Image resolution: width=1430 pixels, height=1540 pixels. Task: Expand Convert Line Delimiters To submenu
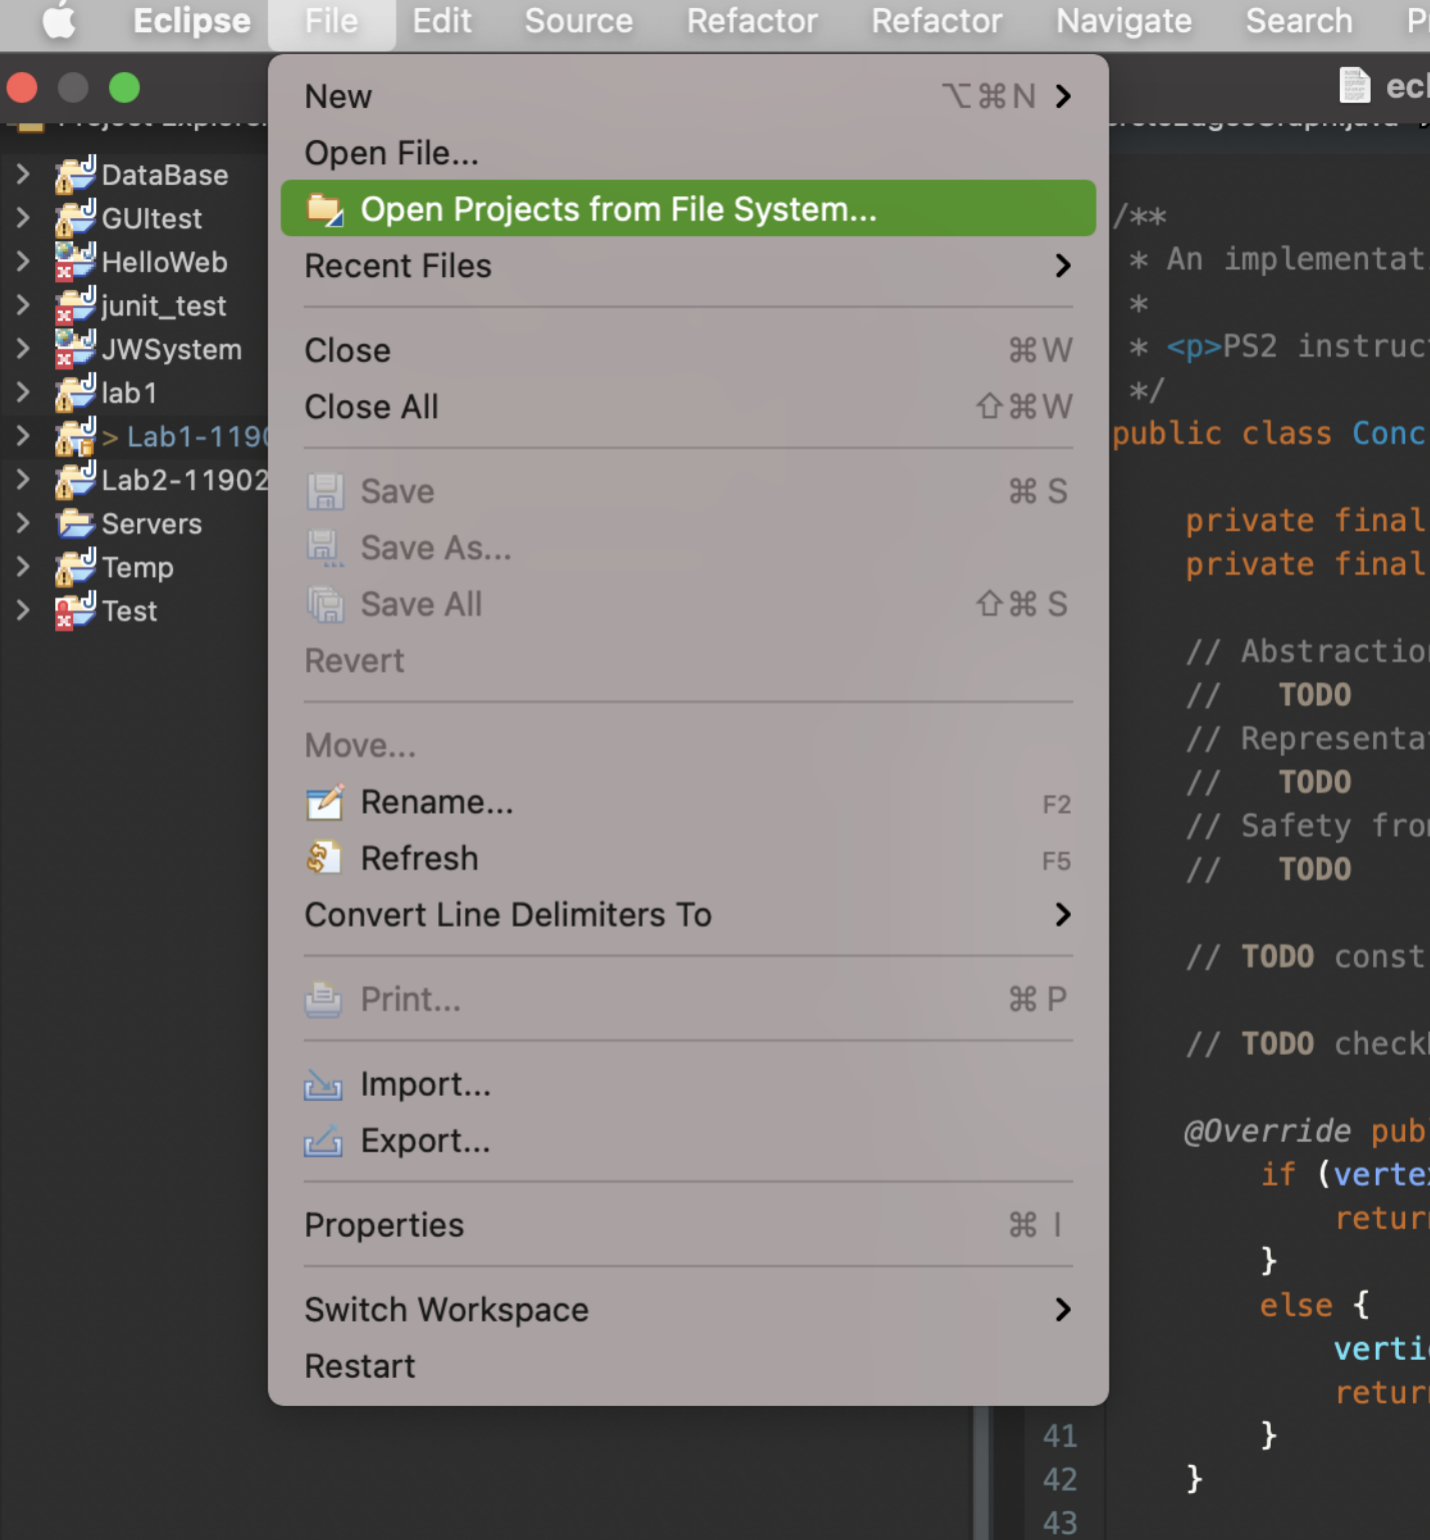click(688, 915)
